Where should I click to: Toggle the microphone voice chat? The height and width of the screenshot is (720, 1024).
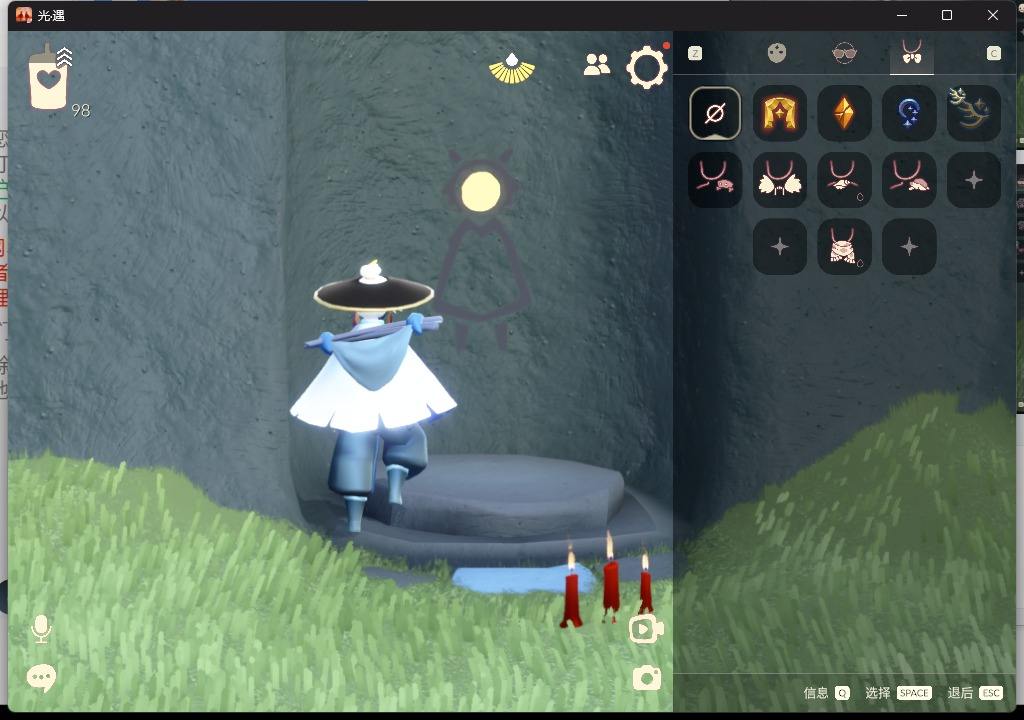(41, 629)
